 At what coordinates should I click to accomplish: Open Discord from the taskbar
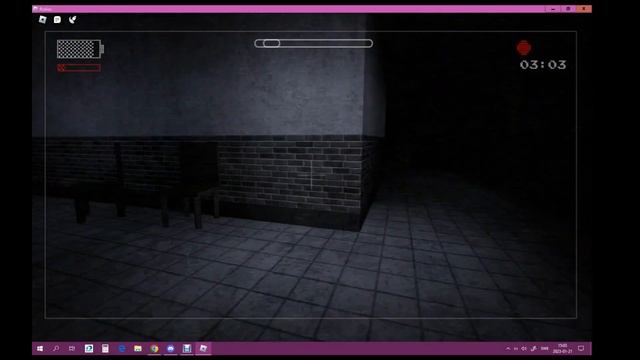pos(171,348)
